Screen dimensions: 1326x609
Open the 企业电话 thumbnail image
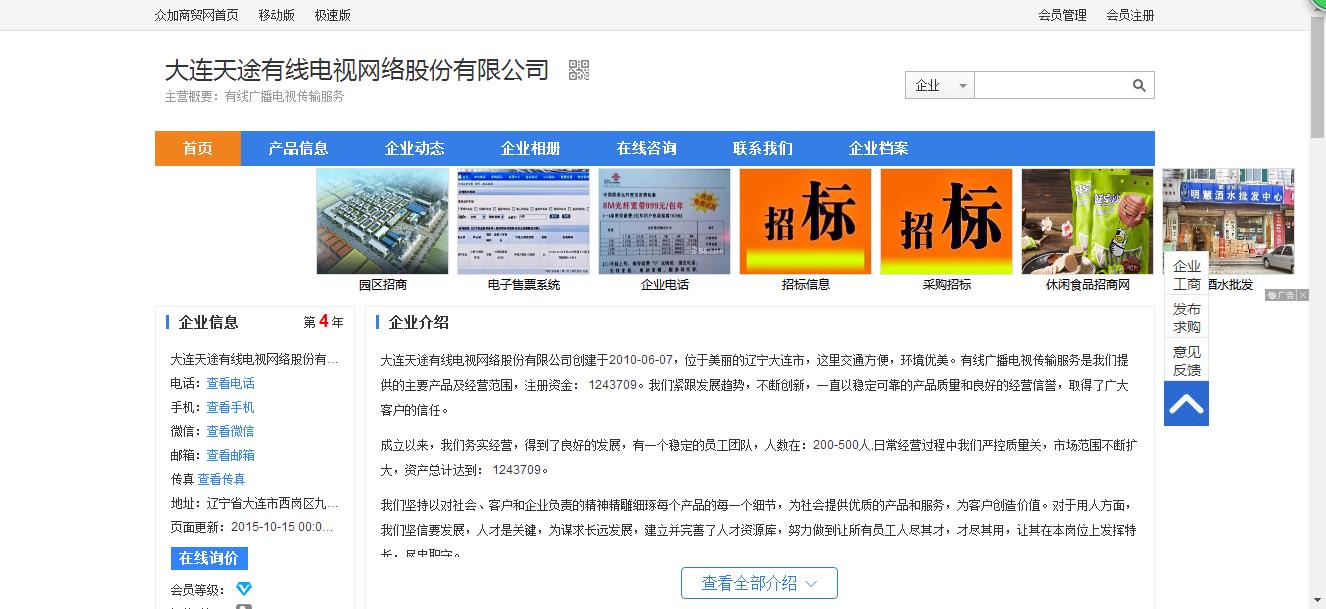click(x=664, y=221)
